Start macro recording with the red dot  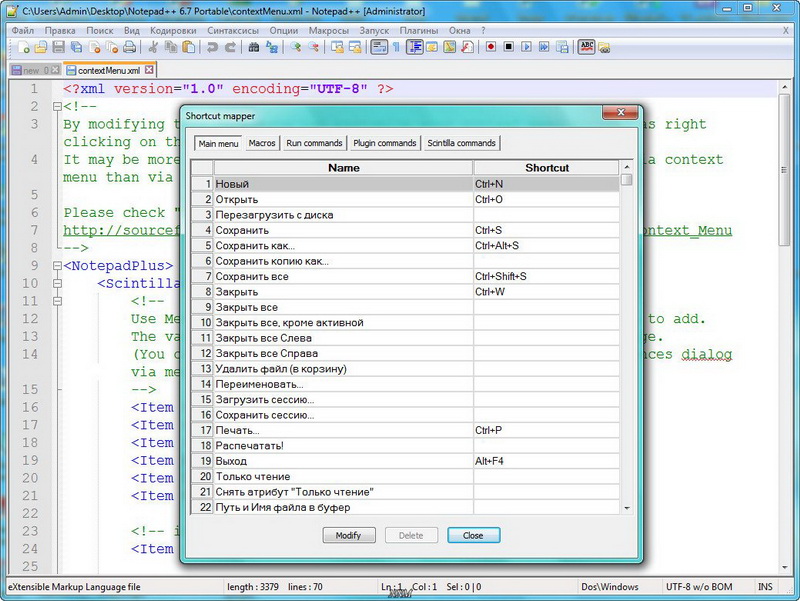click(x=491, y=47)
